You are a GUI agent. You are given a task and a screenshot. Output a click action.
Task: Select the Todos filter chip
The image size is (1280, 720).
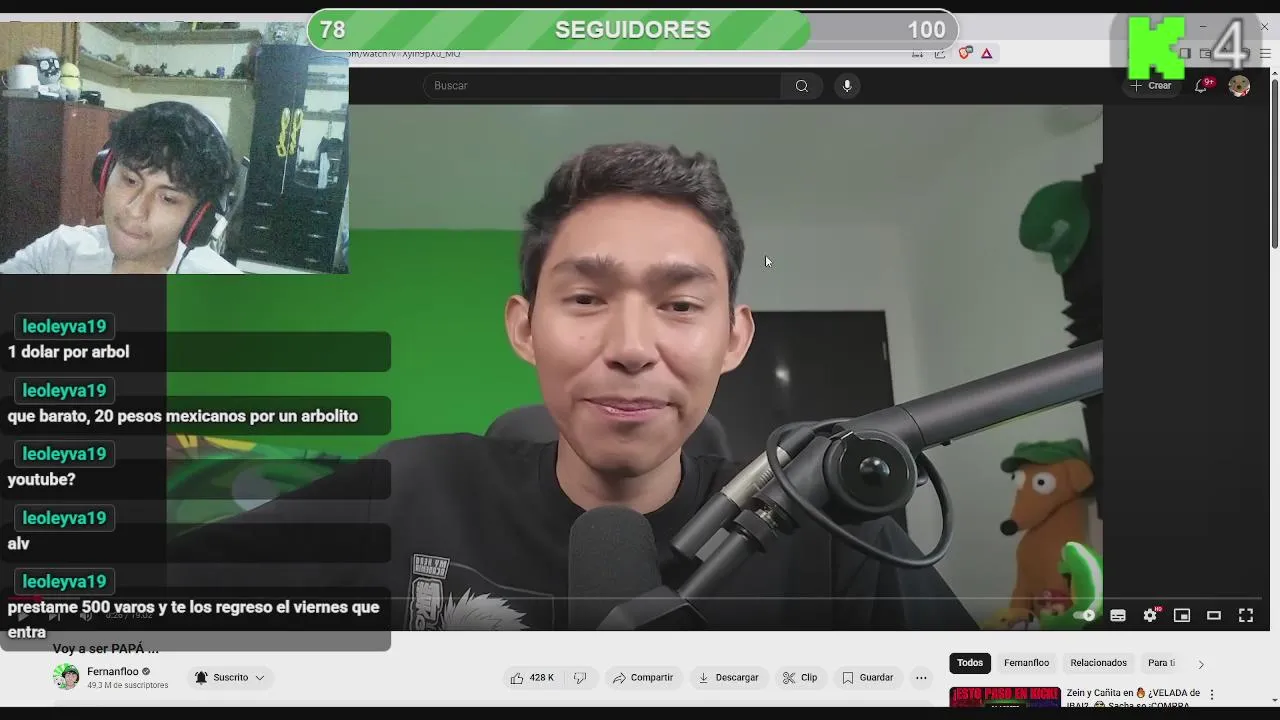[970, 663]
